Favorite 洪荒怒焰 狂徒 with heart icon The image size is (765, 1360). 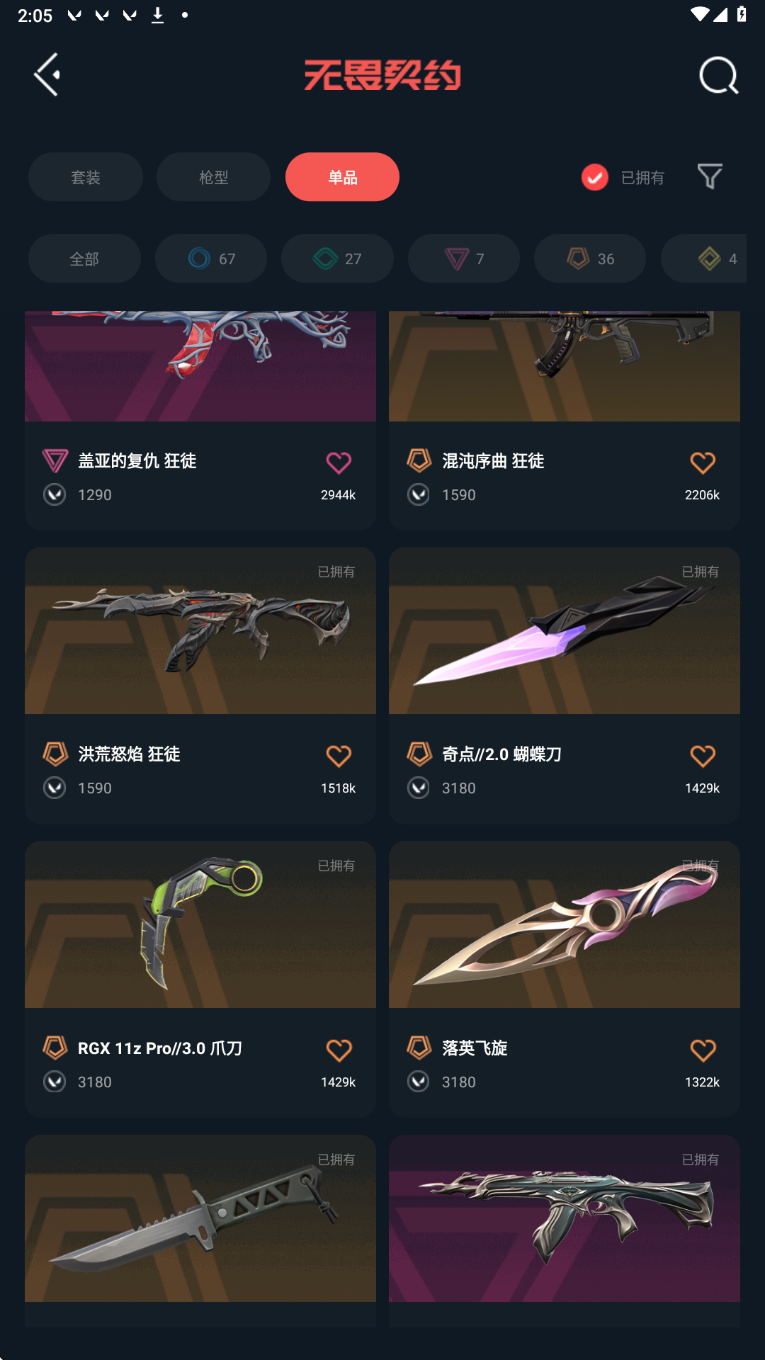[339, 756]
